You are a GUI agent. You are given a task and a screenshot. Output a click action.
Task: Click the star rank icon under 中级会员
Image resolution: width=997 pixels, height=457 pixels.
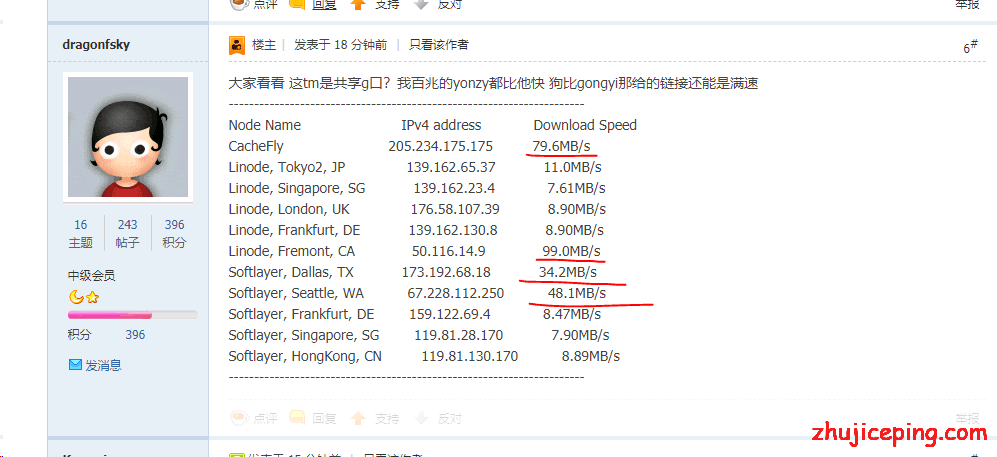[x=92, y=297]
